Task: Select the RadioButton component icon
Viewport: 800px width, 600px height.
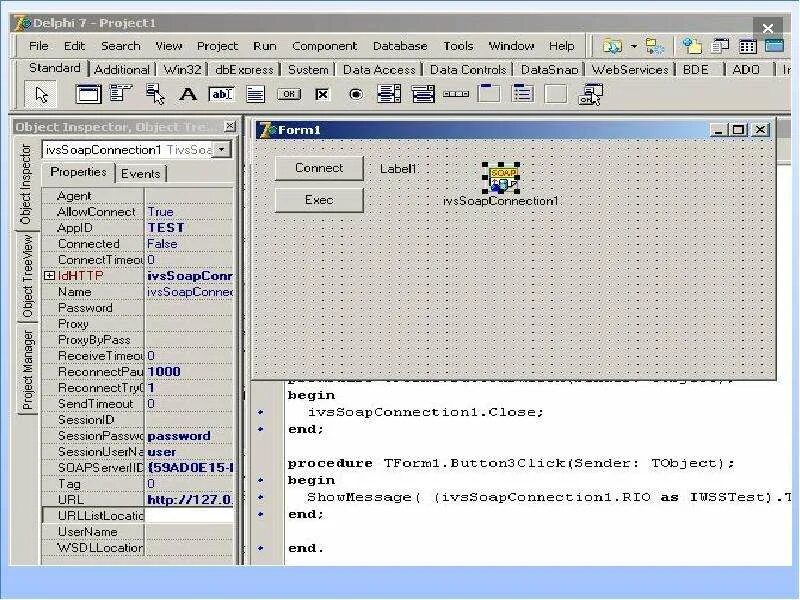Action: coord(356,94)
